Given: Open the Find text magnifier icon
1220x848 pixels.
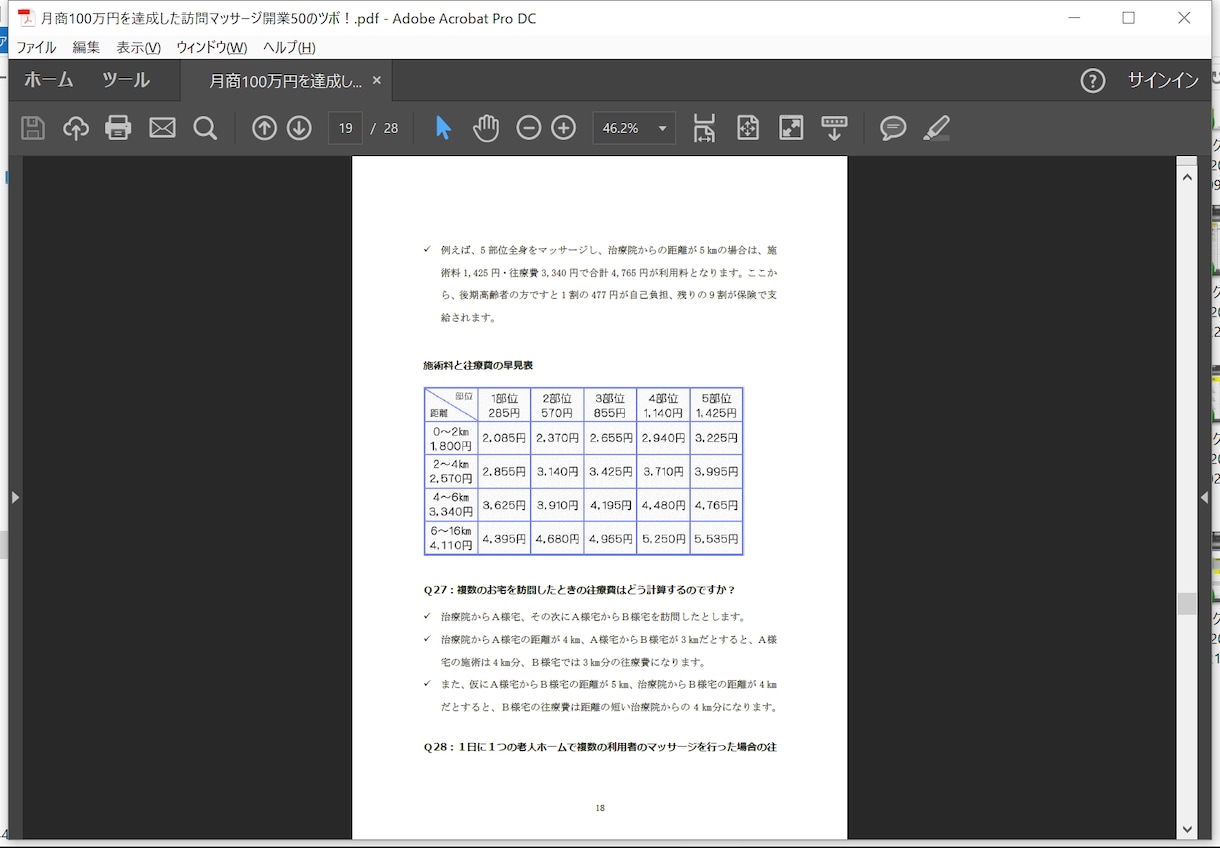Looking at the screenshot, I should (205, 128).
